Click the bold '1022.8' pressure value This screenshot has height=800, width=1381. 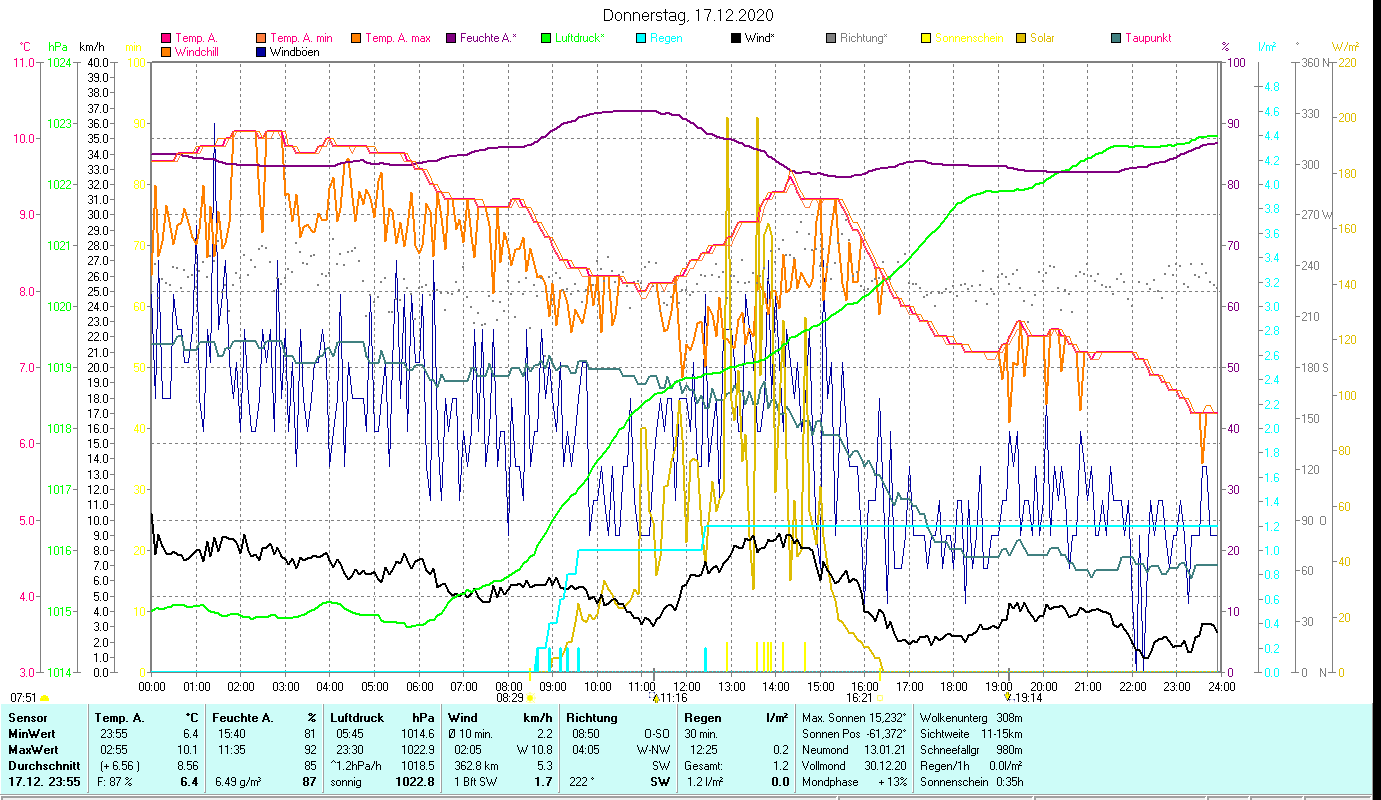(415, 782)
